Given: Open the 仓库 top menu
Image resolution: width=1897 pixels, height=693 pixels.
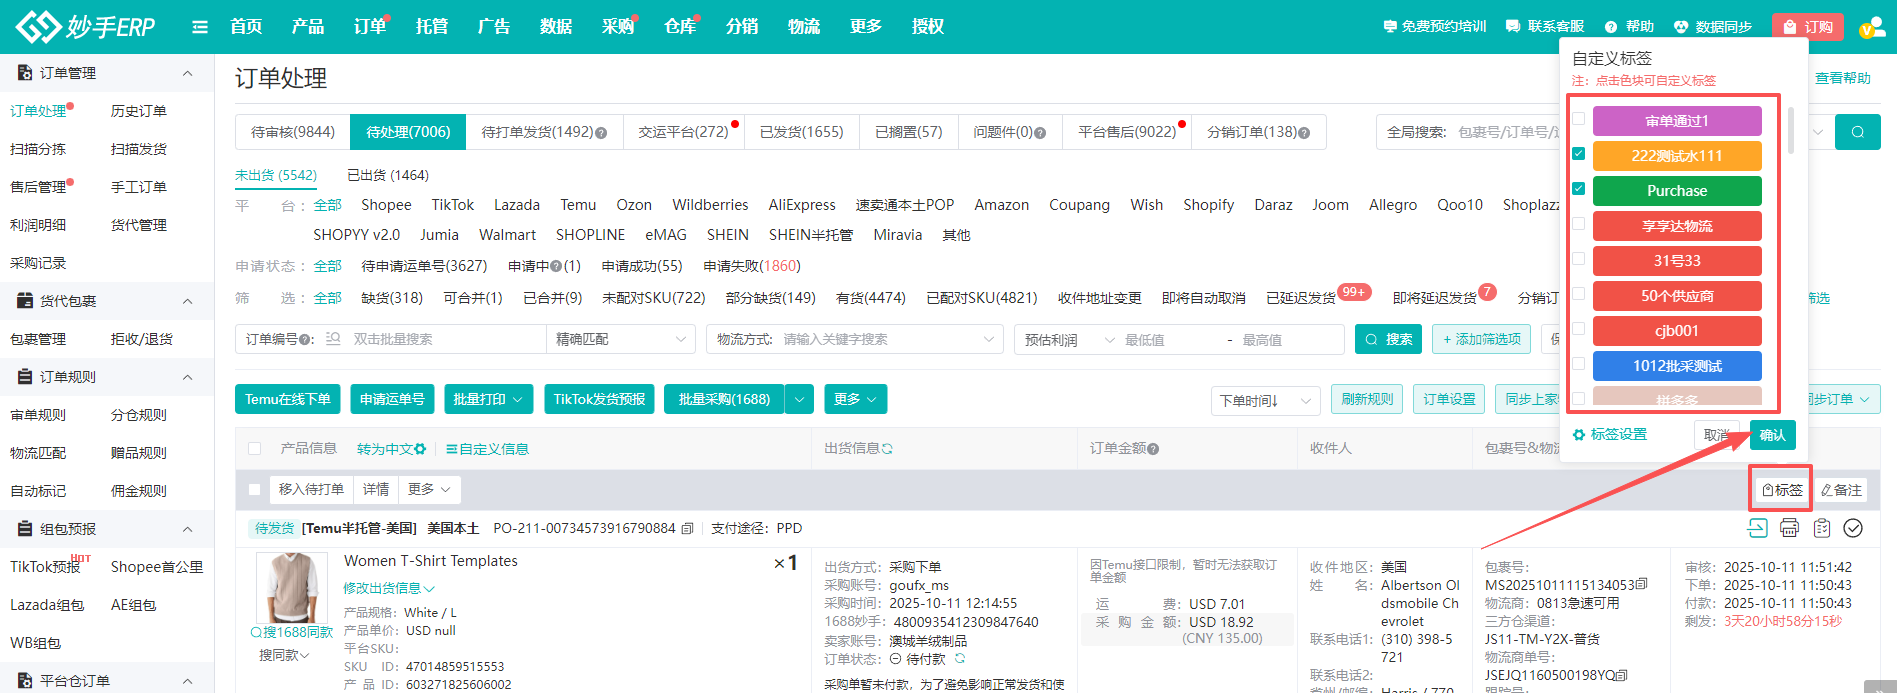Looking at the screenshot, I should 680,27.
